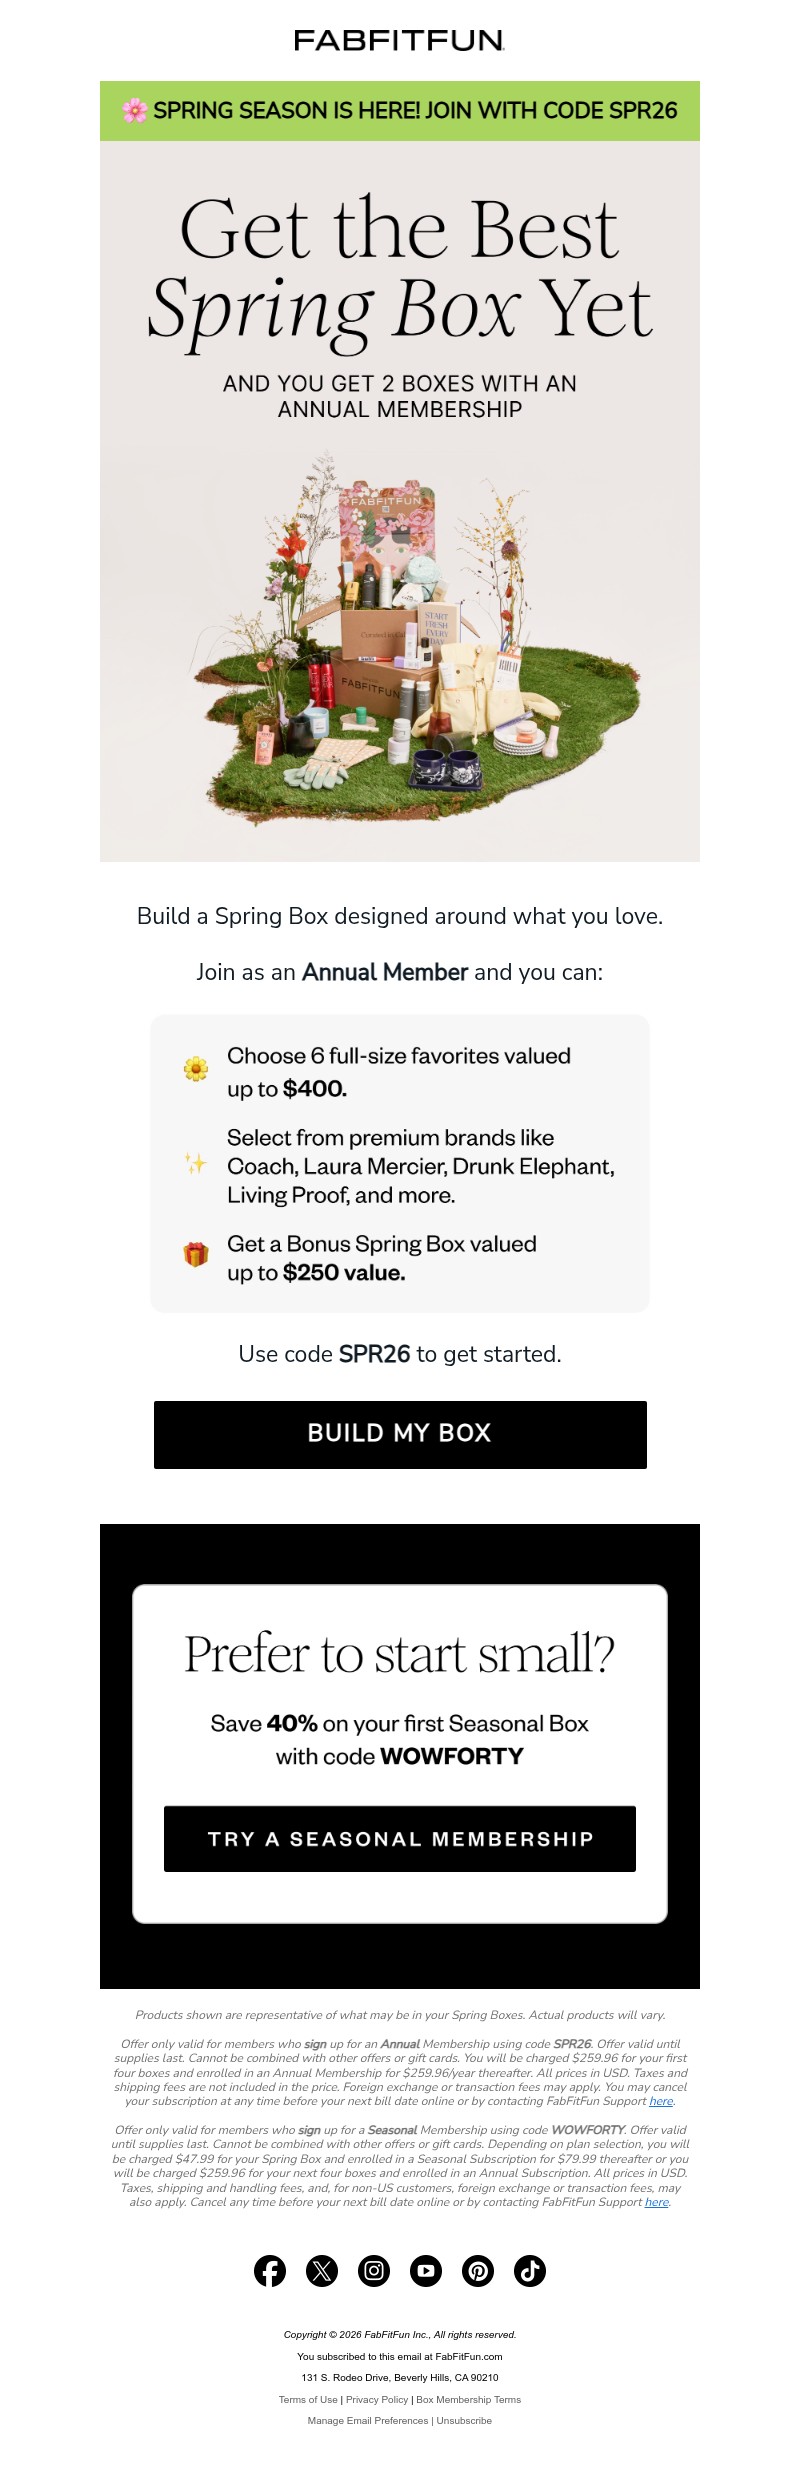Click the BUILD MY BOX button
This screenshot has height=2486, width=800.
tap(399, 1434)
